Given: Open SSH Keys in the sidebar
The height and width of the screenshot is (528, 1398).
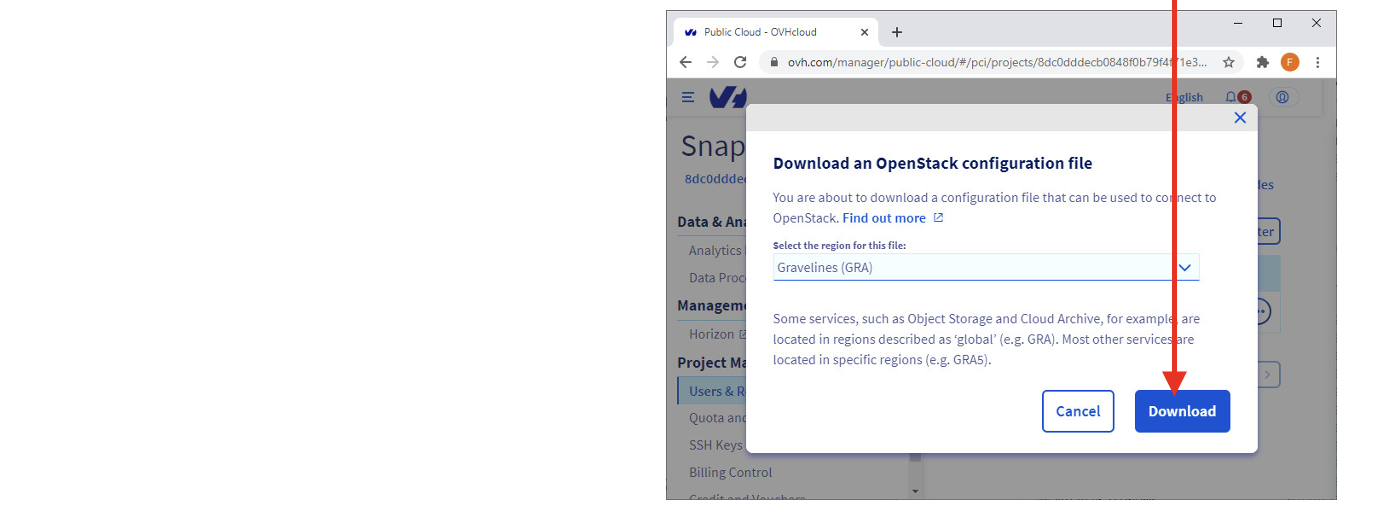Looking at the screenshot, I should click(716, 445).
